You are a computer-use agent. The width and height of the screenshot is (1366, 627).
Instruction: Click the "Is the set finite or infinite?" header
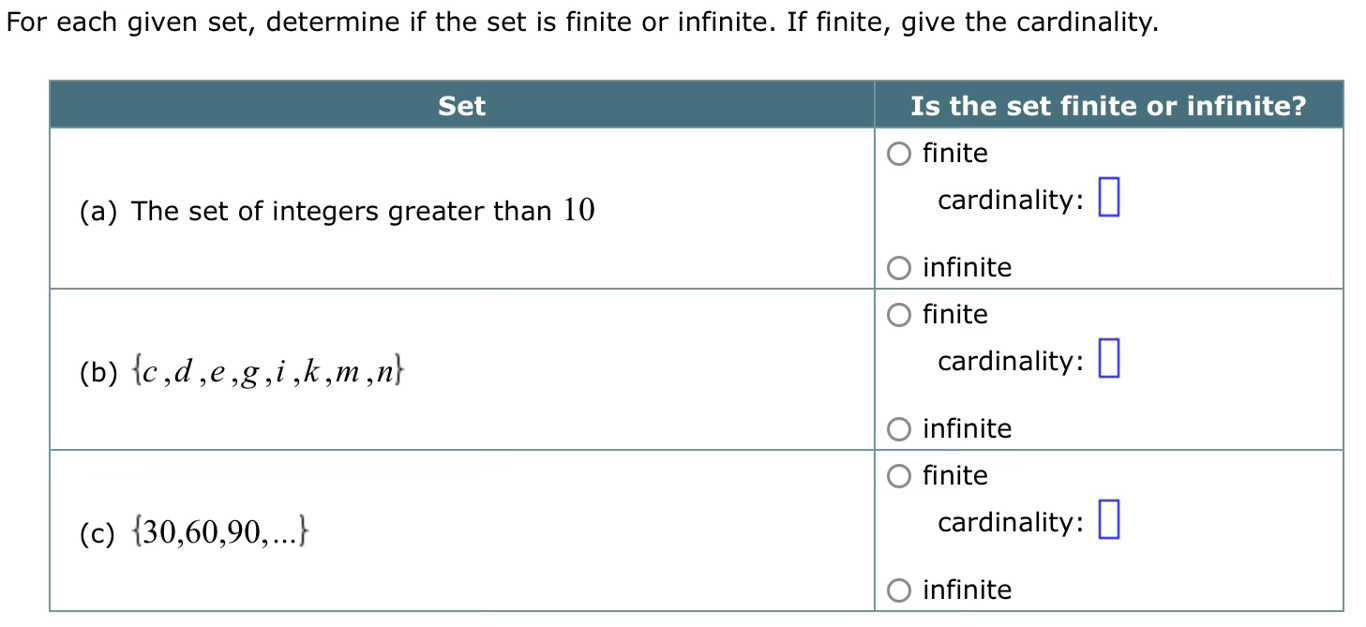pyautogui.click(x=1108, y=106)
